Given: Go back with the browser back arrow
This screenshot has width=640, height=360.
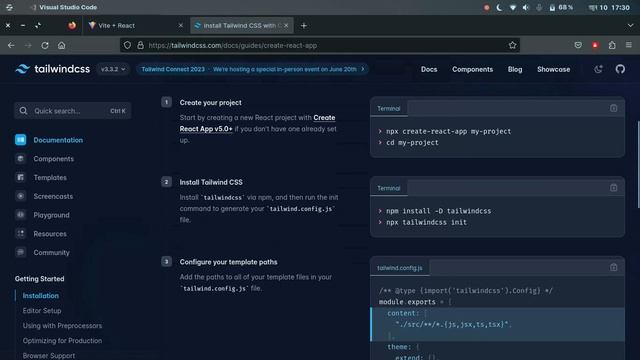Looking at the screenshot, I should (x=11, y=45).
